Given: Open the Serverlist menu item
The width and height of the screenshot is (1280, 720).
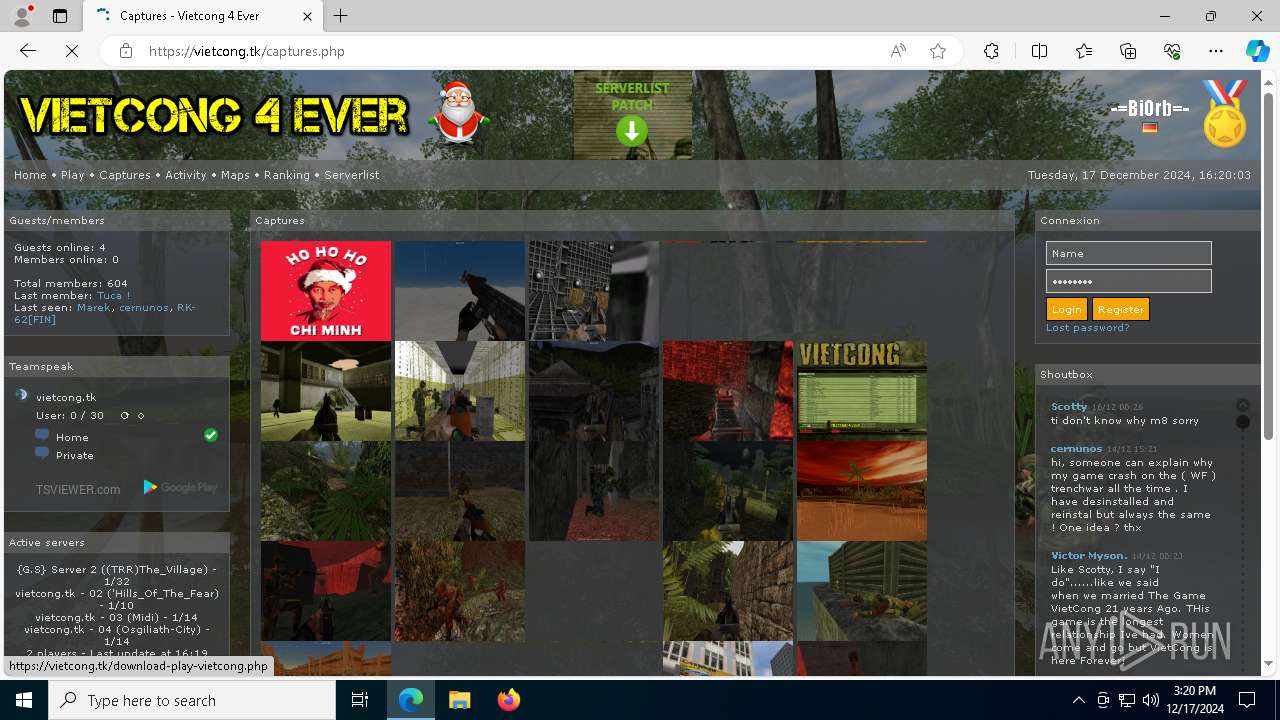Looking at the screenshot, I should pyautogui.click(x=352, y=175).
